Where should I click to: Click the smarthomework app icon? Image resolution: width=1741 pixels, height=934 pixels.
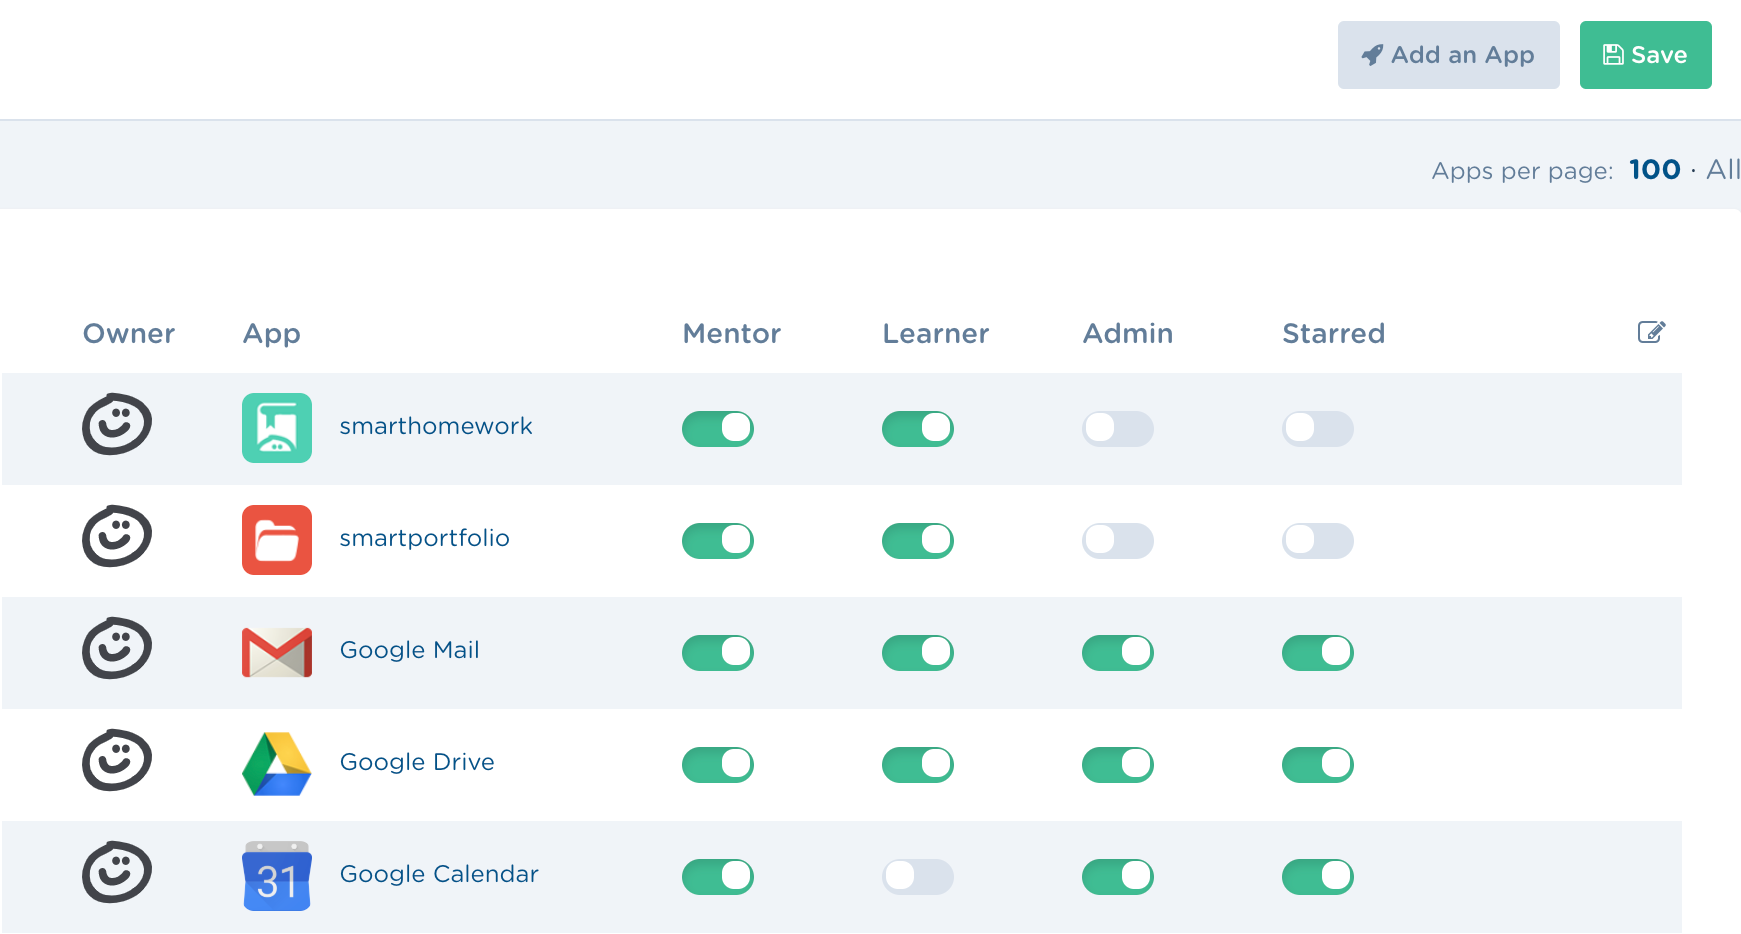277,428
